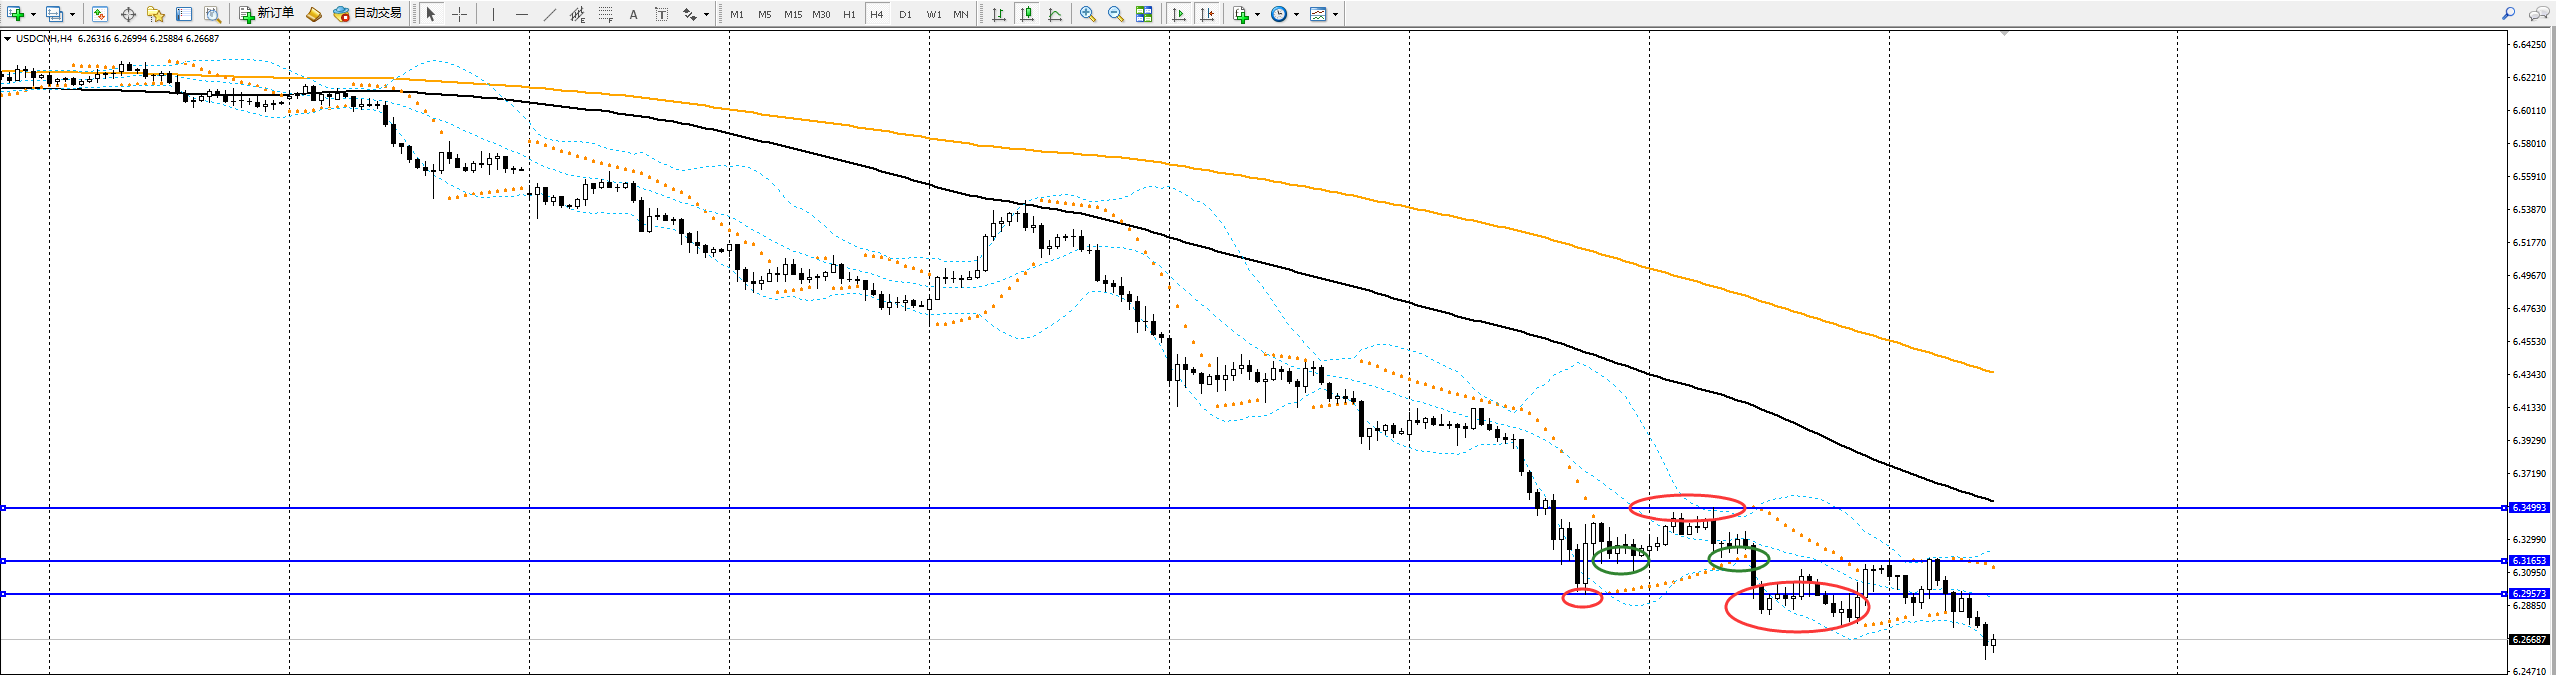Select the Fibonacci retracement tool
Viewport: 2556px width, 675px height.
605,14
